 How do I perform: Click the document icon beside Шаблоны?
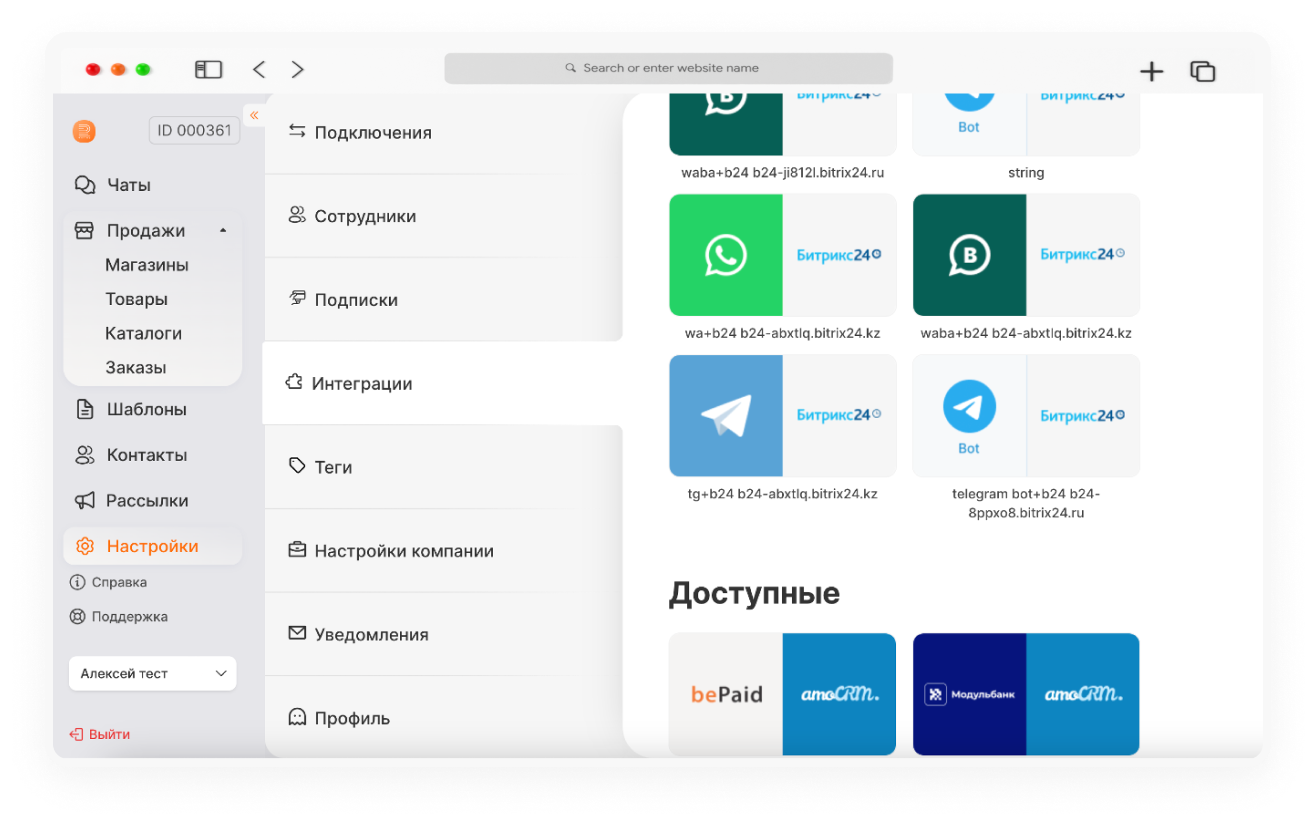(85, 409)
